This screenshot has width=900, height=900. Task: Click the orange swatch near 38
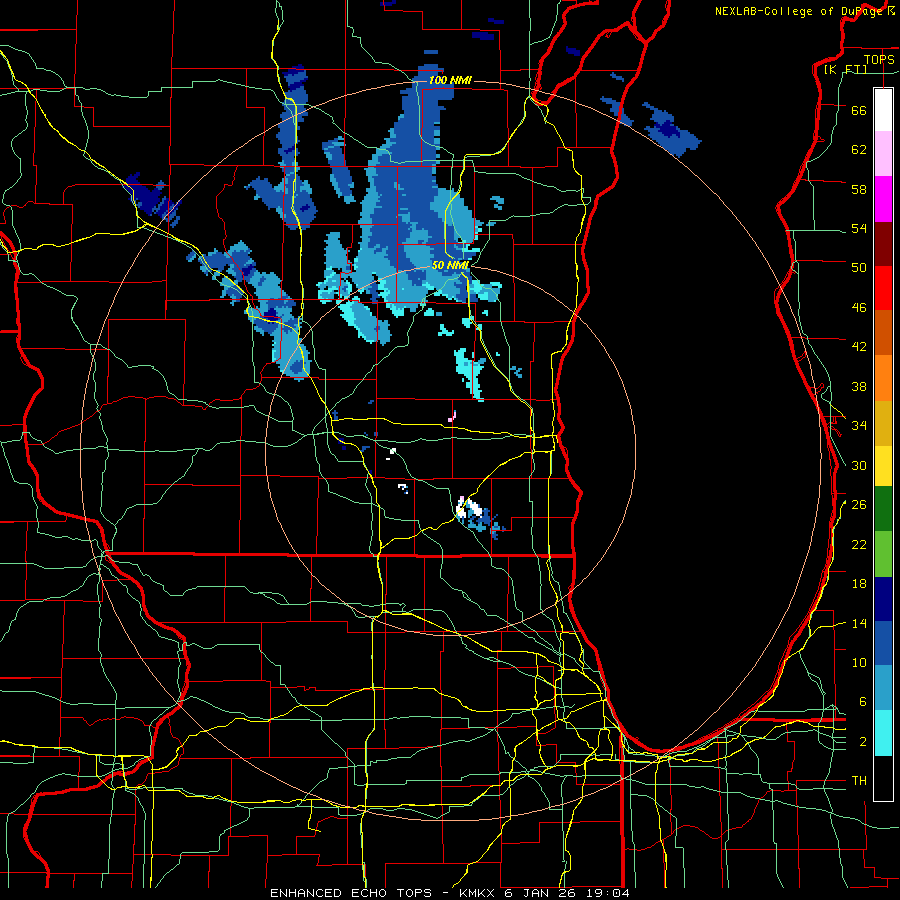pyautogui.click(x=883, y=378)
